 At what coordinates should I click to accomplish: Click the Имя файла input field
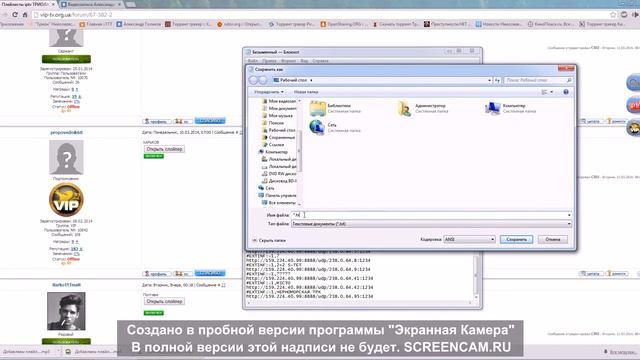pos(429,215)
